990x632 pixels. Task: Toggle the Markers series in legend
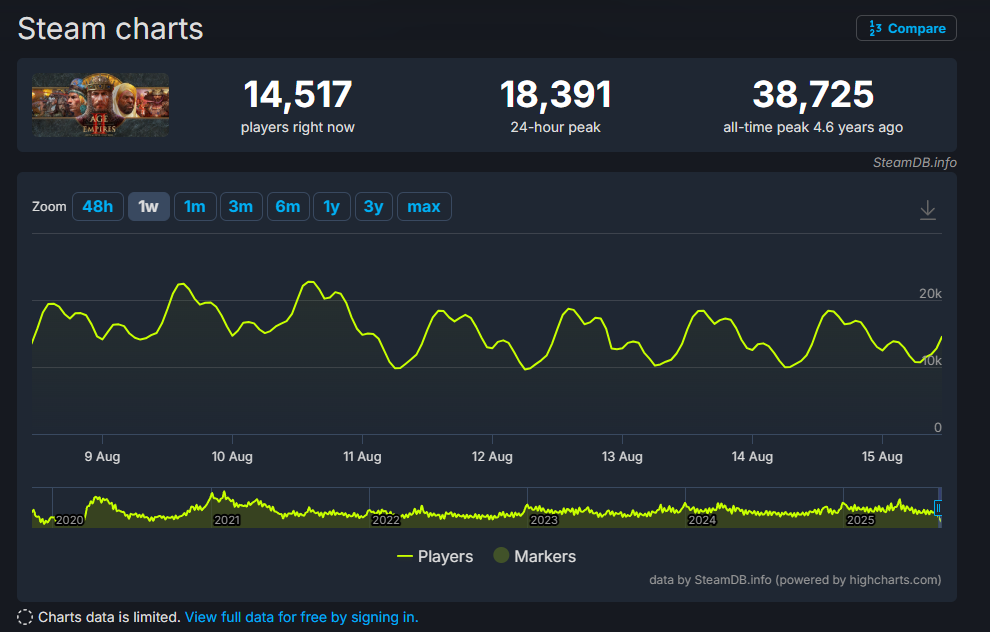[535, 556]
